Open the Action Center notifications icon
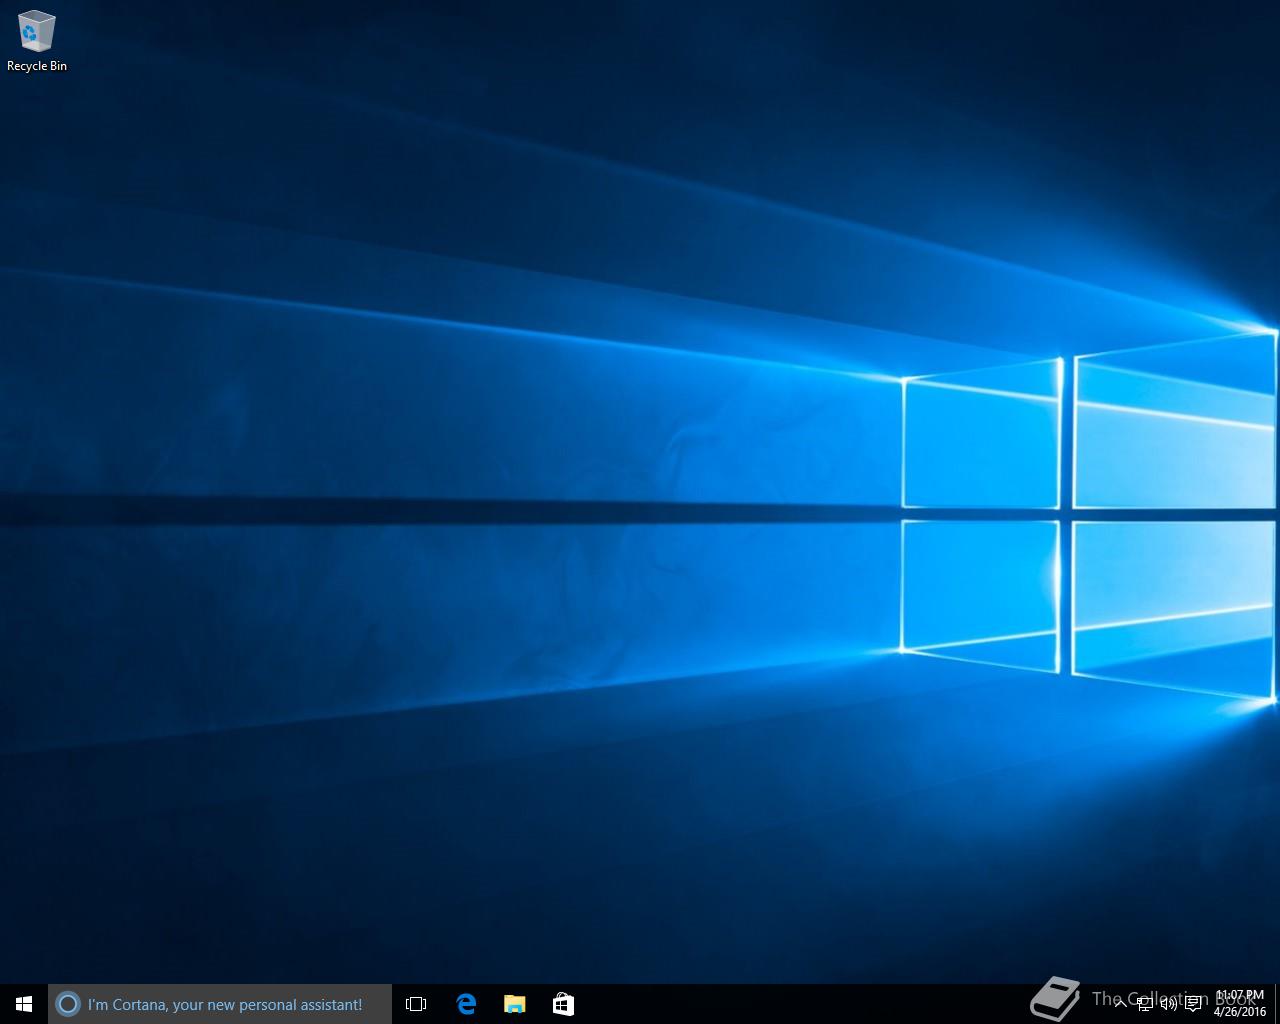This screenshot has height=1024, width=1280. coord(1193,1004)
